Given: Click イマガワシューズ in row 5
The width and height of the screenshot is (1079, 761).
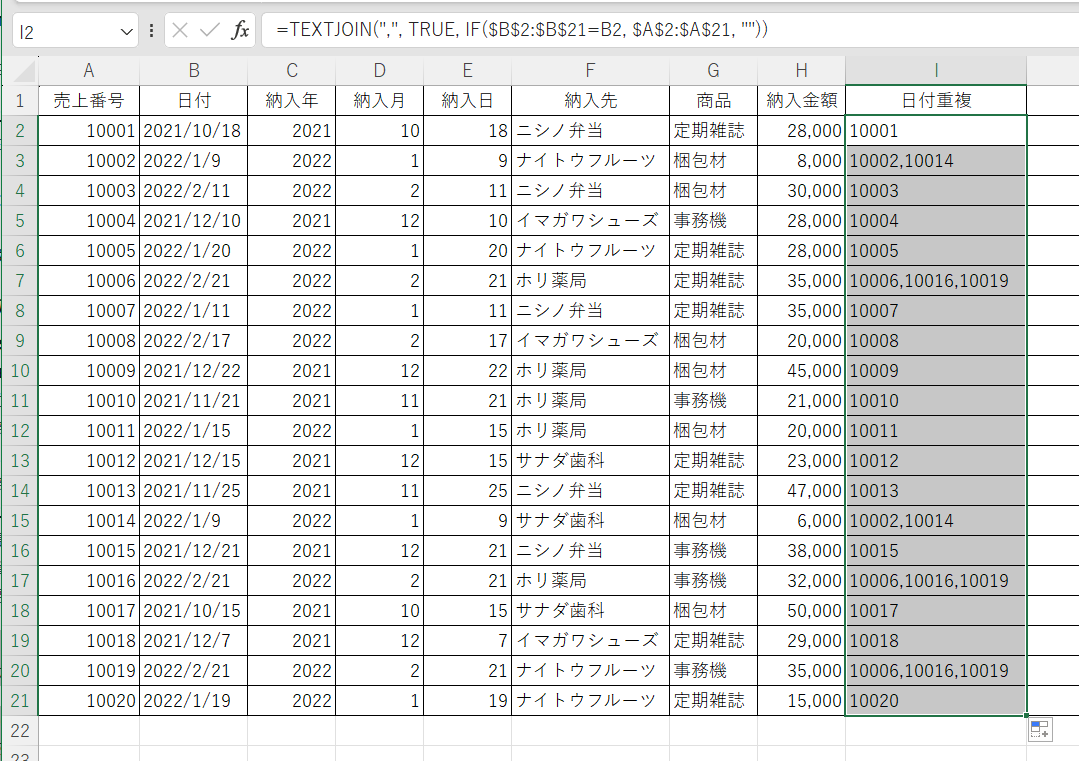Looking at the screenshot, I should pyautogui.click(x=590, y=221).
